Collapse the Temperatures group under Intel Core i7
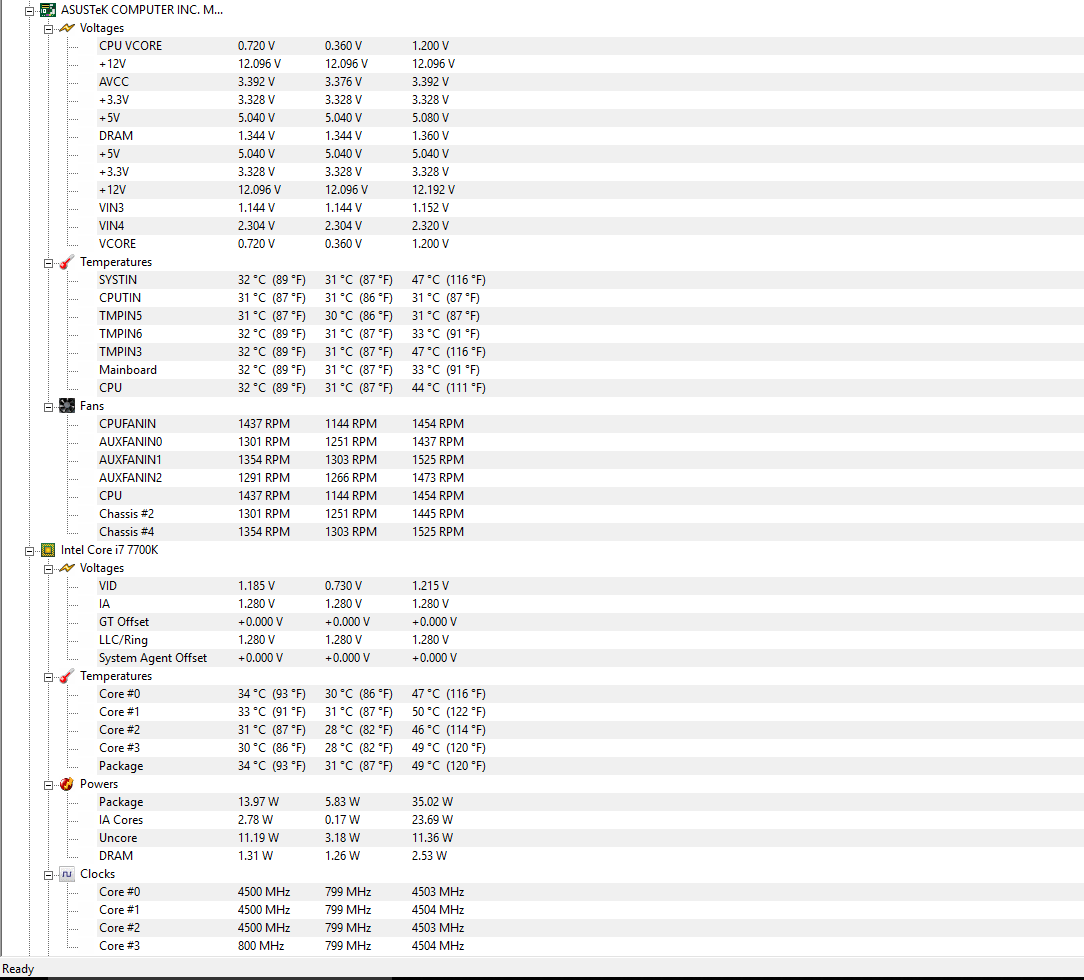1084x980 pixels. [48, 677]
